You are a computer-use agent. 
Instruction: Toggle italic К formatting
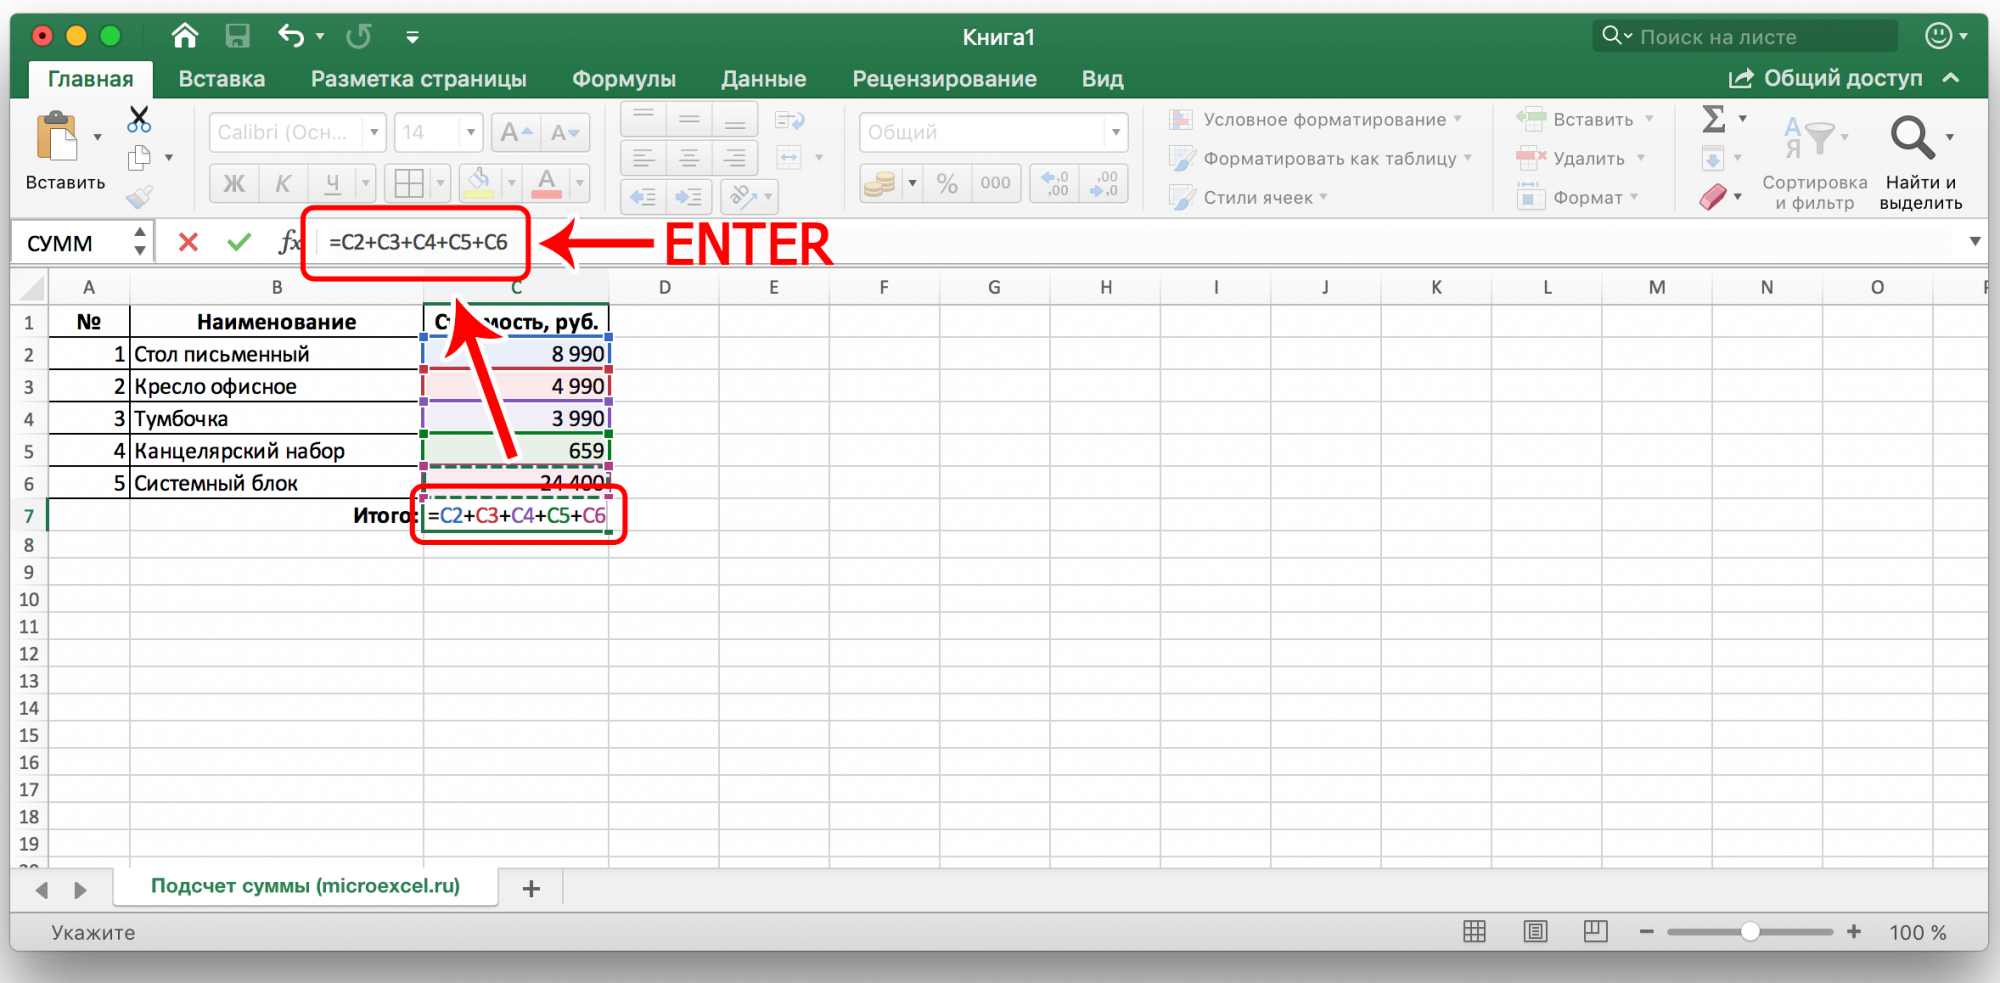[283, 183]
